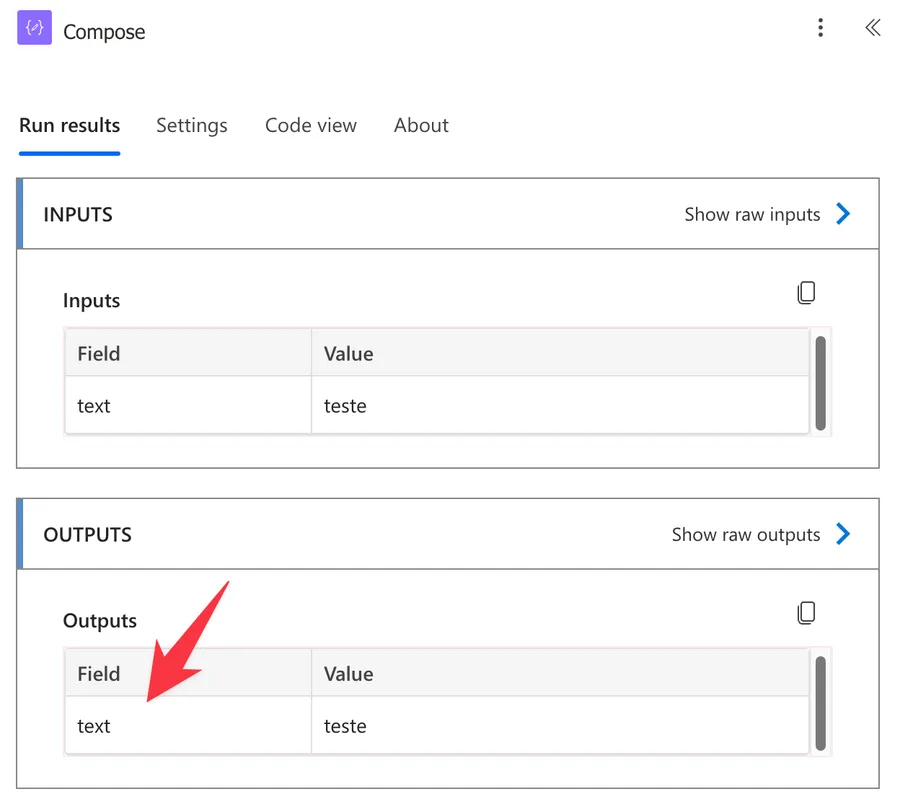The image size is (900, 802).
Task: Copy the Inputs table contents
Action: click(806, 293)
